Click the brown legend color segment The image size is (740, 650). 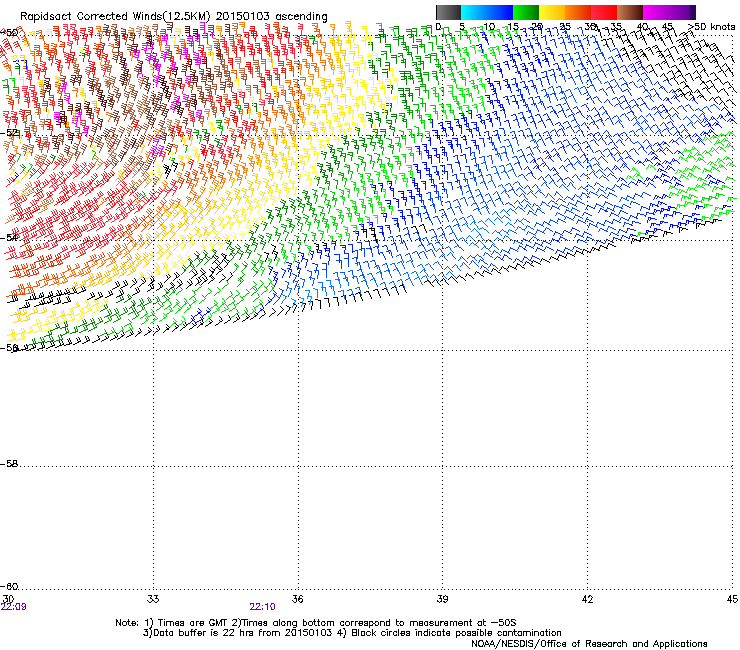coord(630,12)
